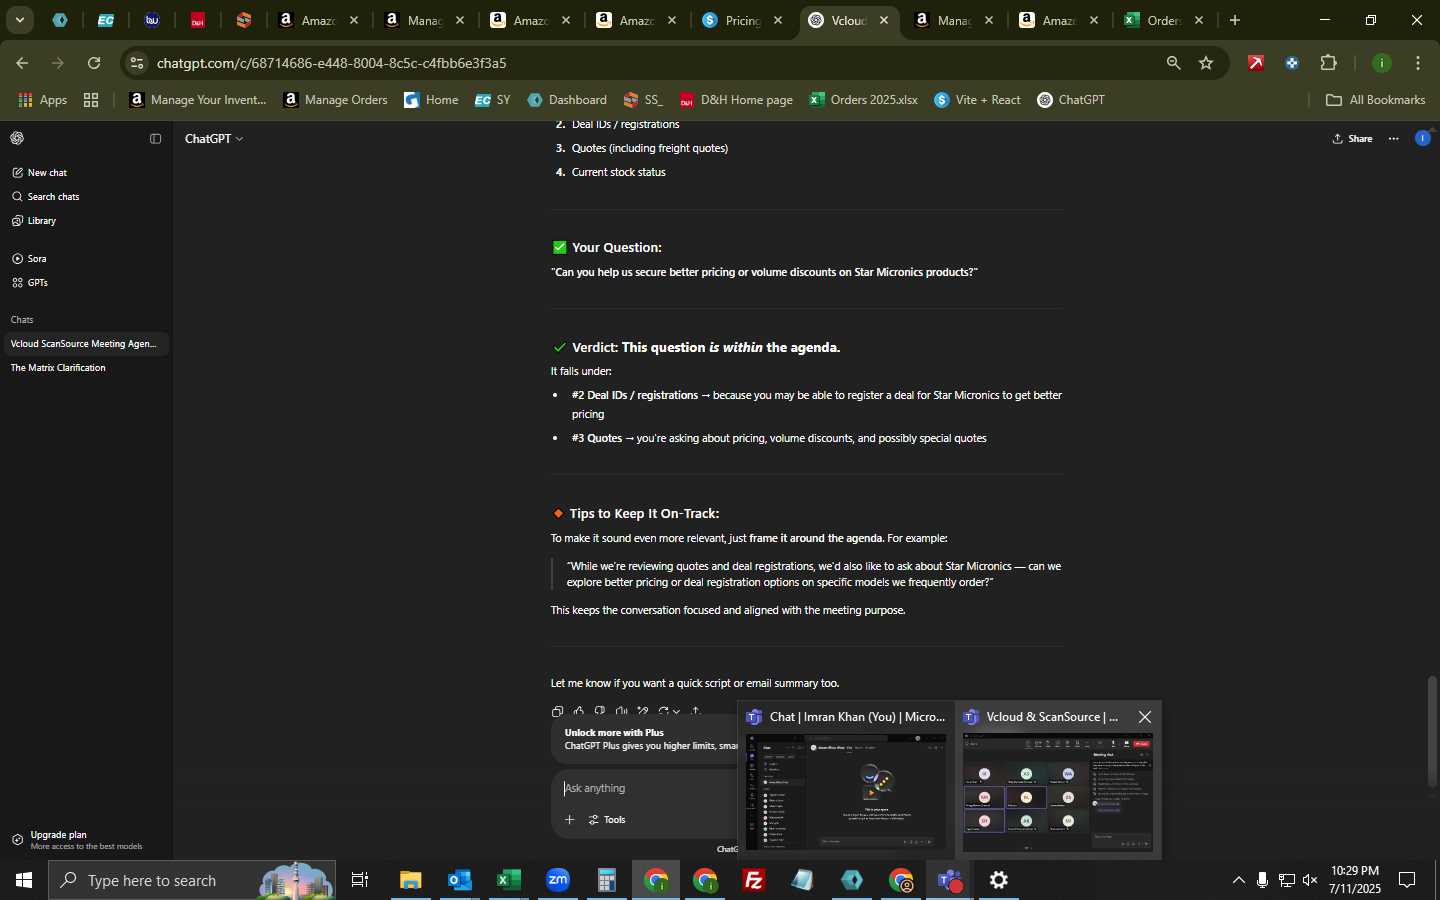Click the address bar URL
1440x900 pixels.
point(331,63)
